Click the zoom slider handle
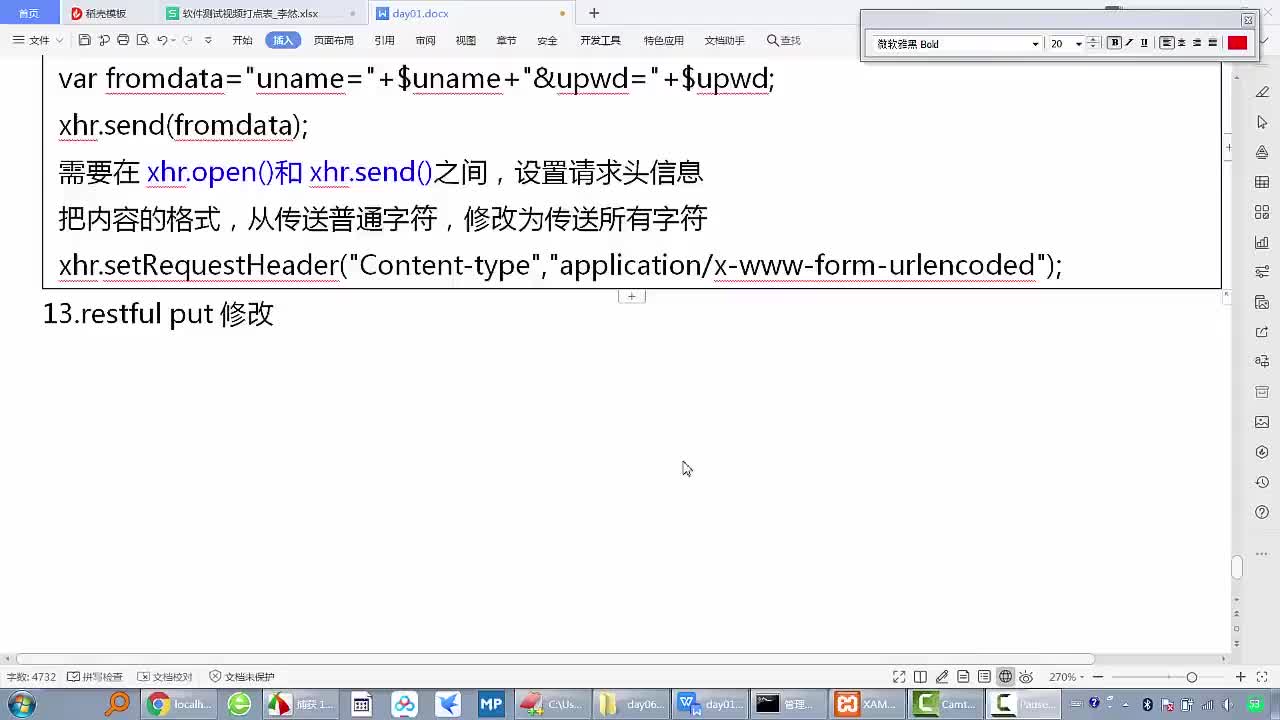1280x720 pixels. click(x=1191, y=677)
